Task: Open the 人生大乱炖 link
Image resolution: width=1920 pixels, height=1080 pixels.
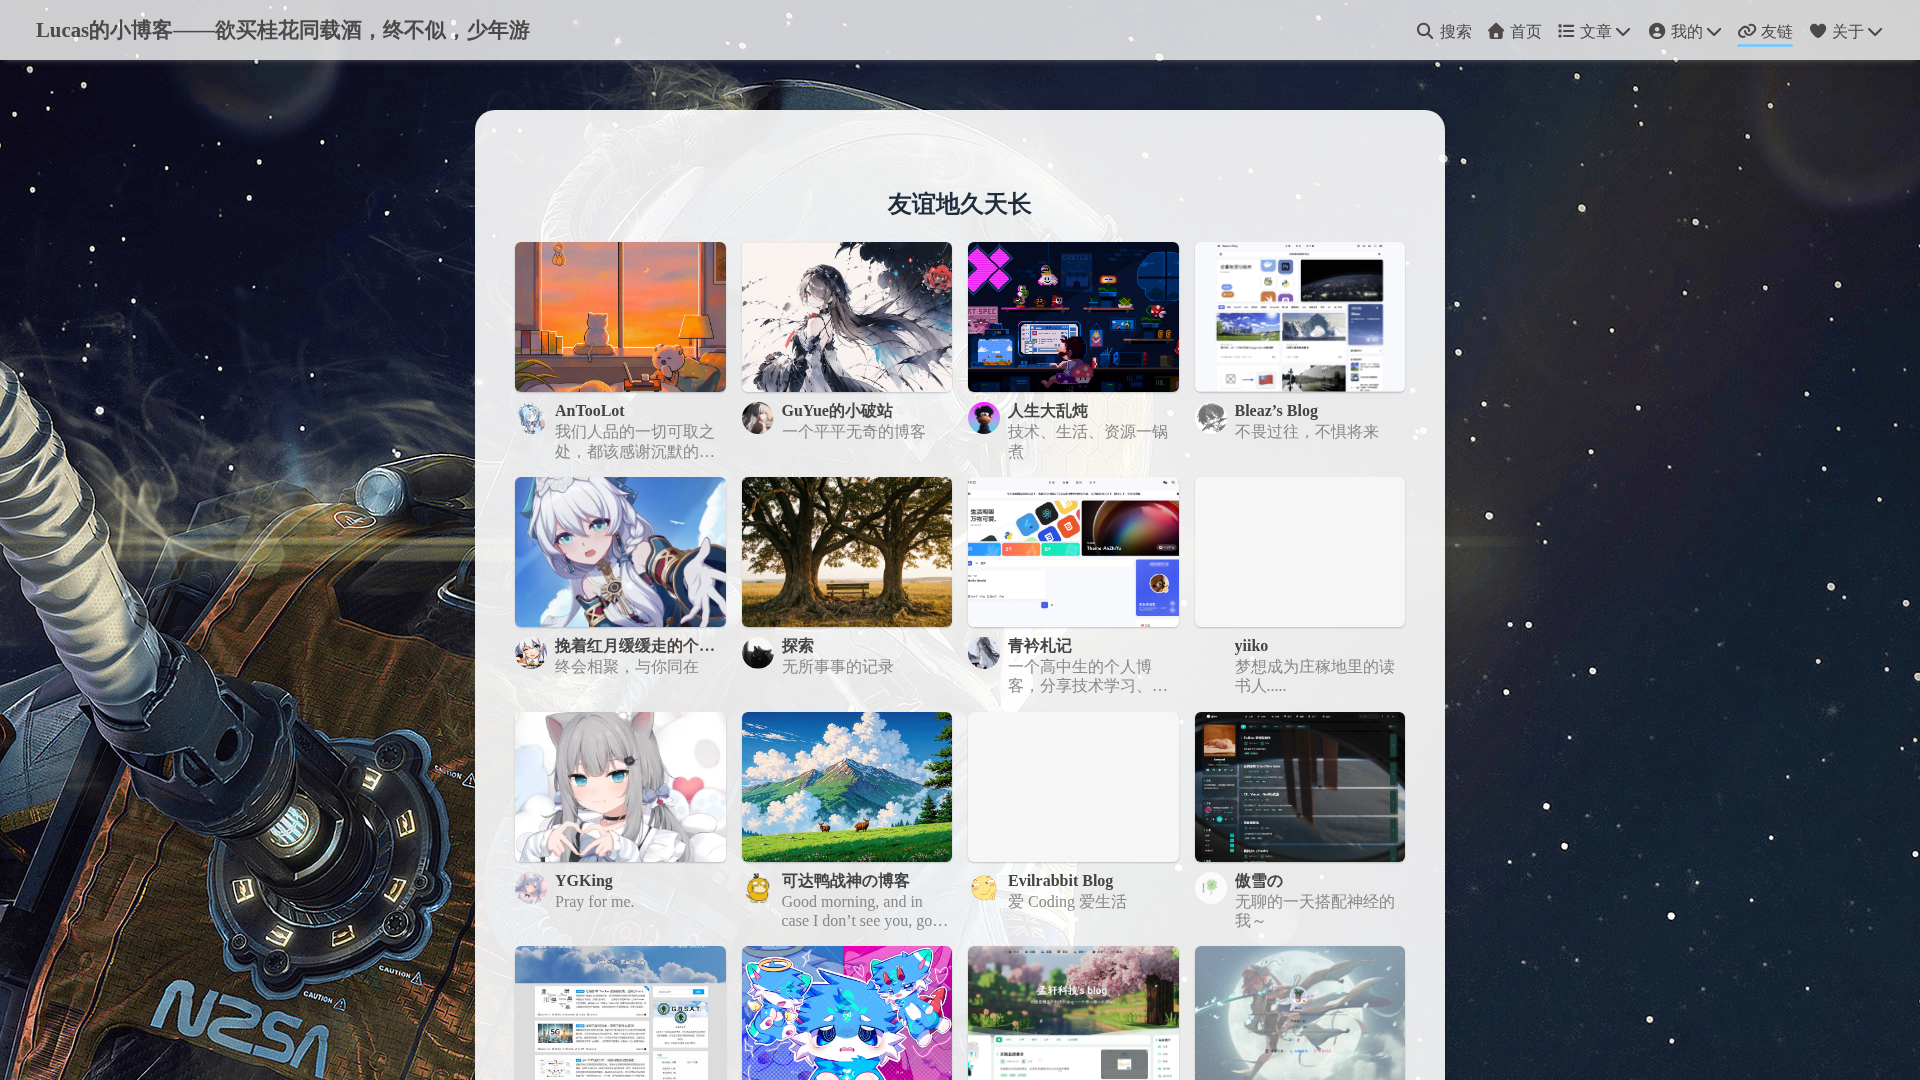Action: 1048,411
